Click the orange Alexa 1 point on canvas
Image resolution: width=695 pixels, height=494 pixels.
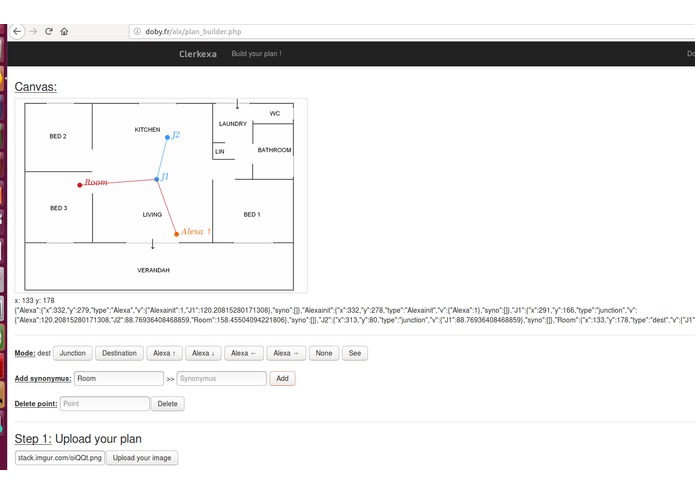176,234
